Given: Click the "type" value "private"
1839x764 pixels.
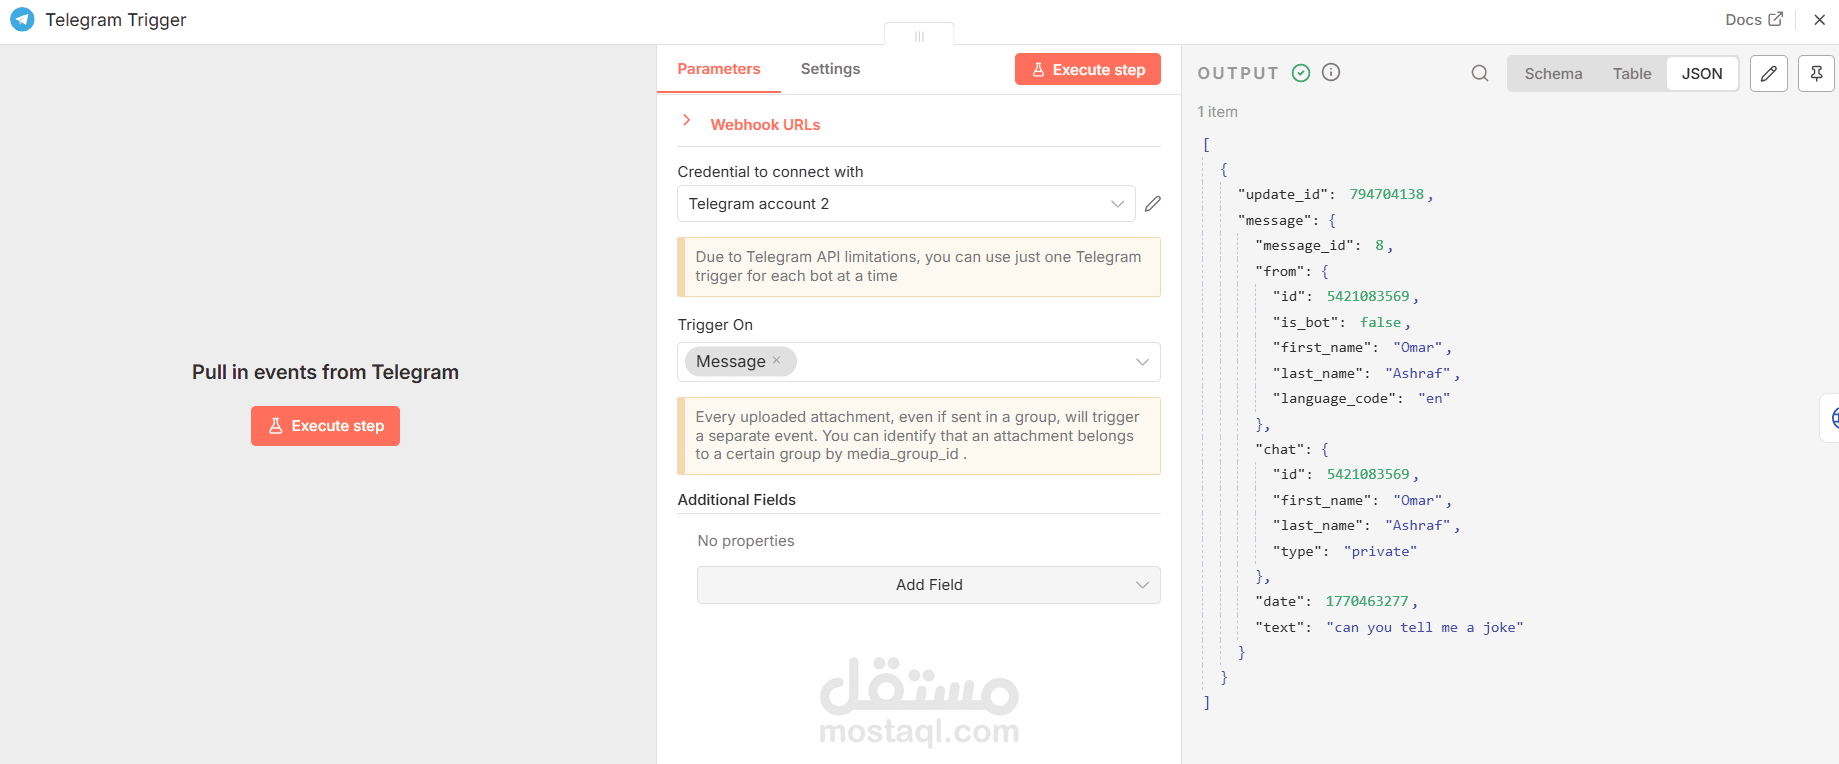Looking at the screenshot, I should [x=1380, y=551].
